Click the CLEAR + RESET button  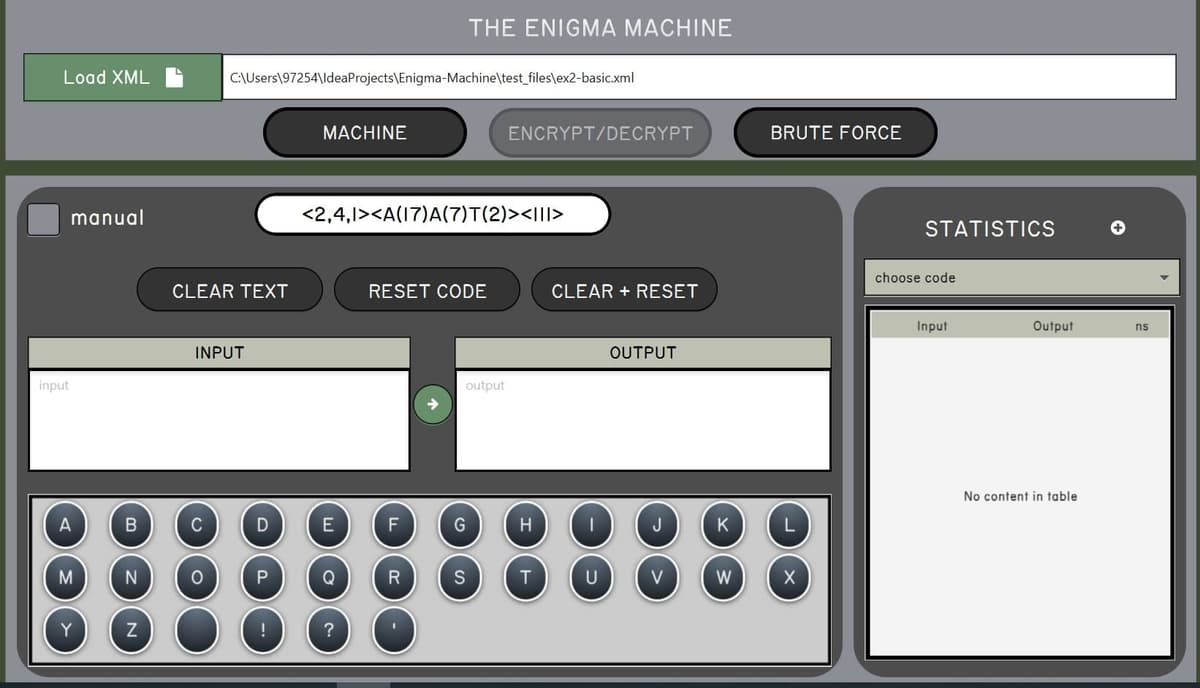[x=624, y=289]
